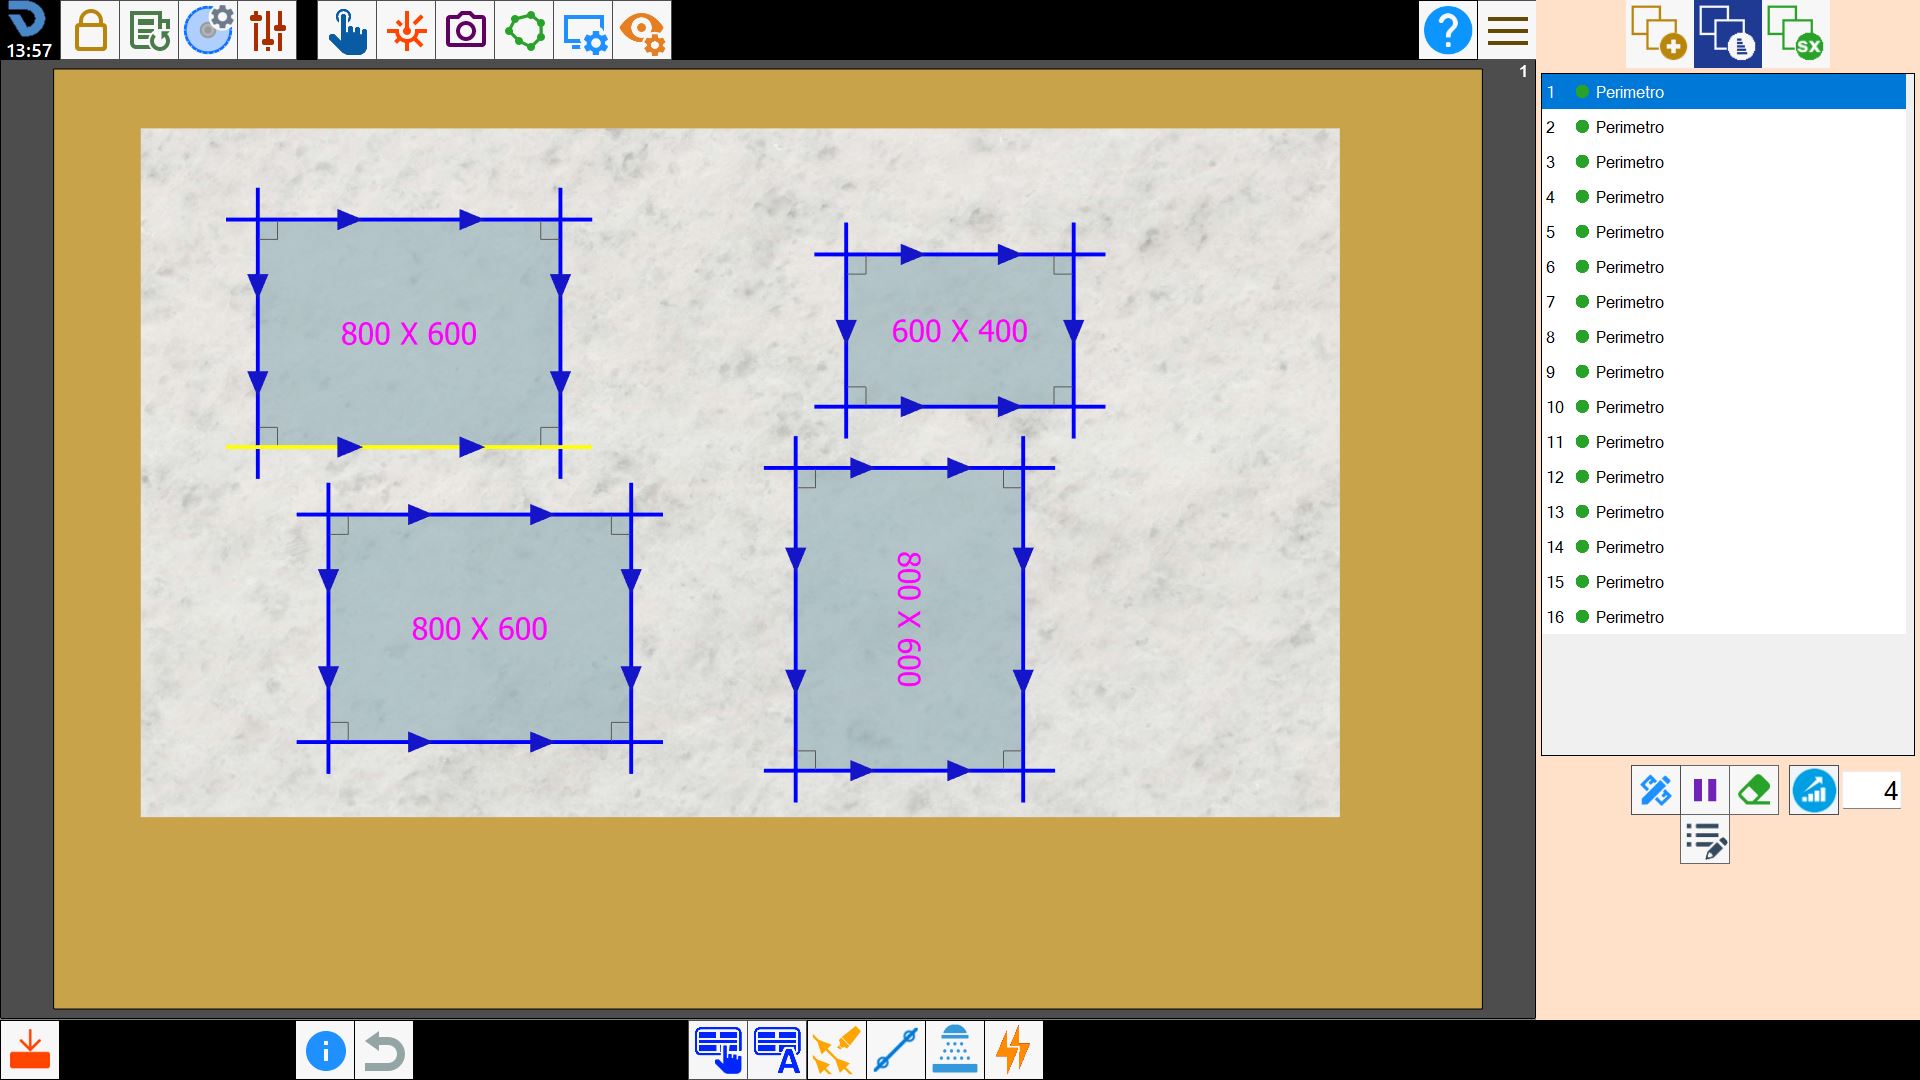The width and height of the screenshot is (1920, 1080).
Task: Click the eye with gear view settings
Action: [x=642, y=30]
